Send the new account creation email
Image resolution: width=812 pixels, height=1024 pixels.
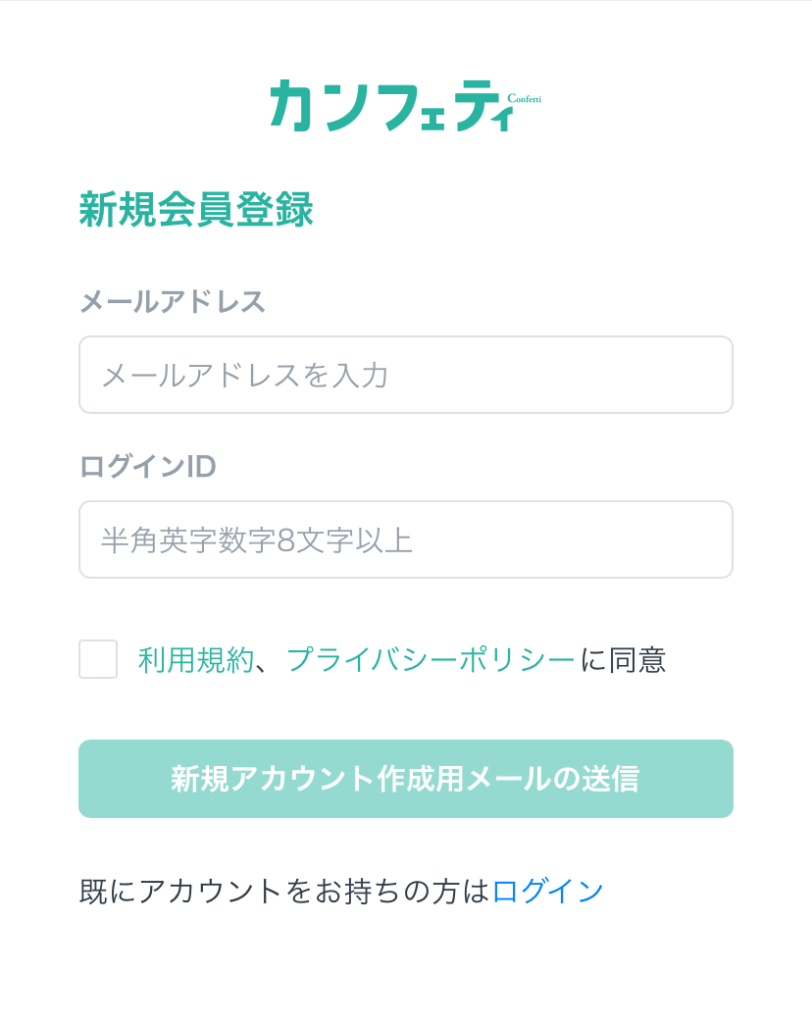pyautogui.click(x=405, y=779)
